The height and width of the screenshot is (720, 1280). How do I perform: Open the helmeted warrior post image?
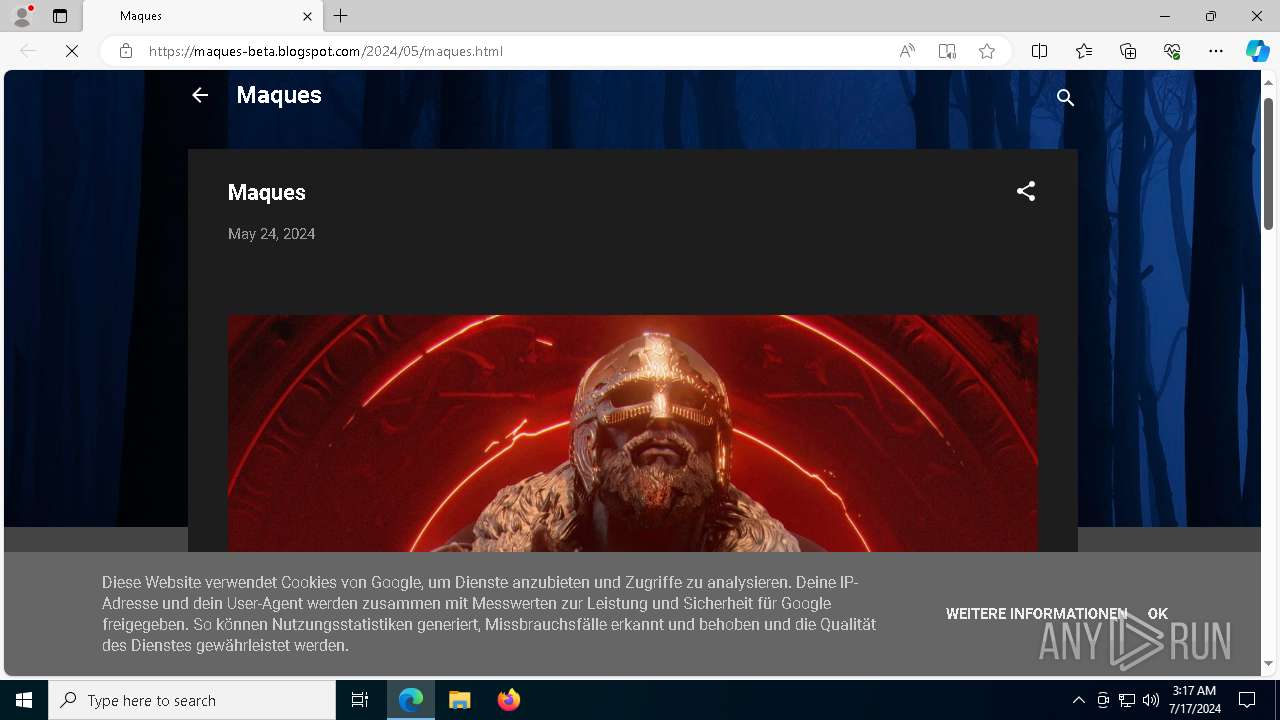click(x=633, y=433)
